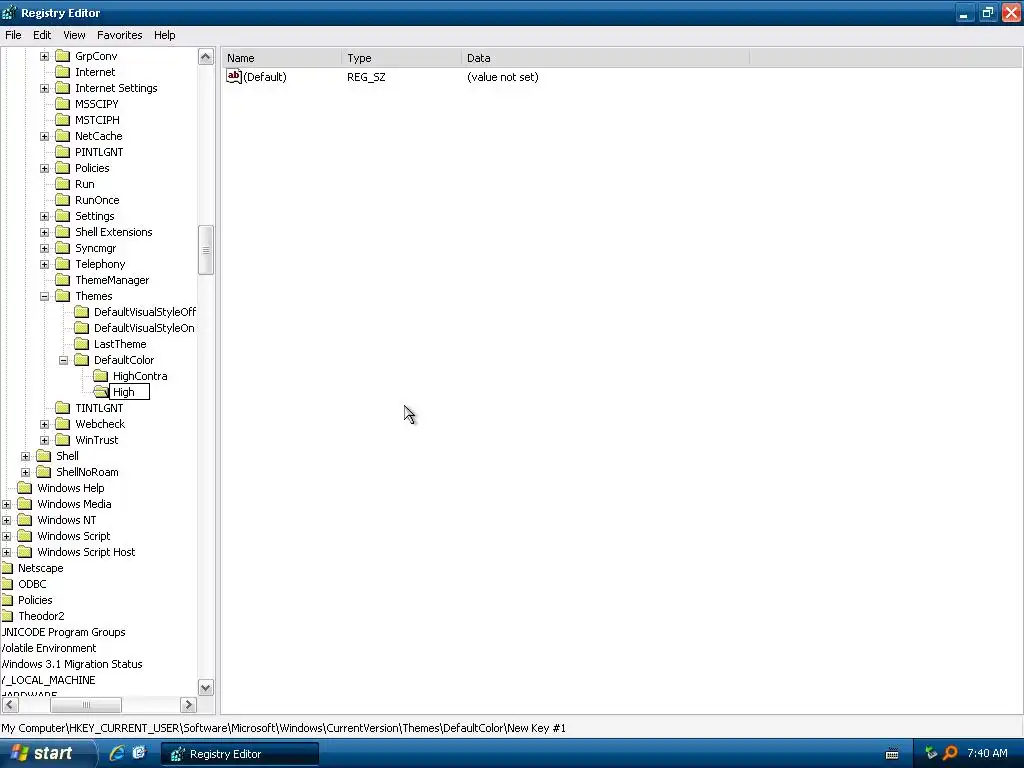The height and width of the screenshot is (768, 1024).
Task: Click the tree horizontal scroll left arrow
Action: pos(10,705)
